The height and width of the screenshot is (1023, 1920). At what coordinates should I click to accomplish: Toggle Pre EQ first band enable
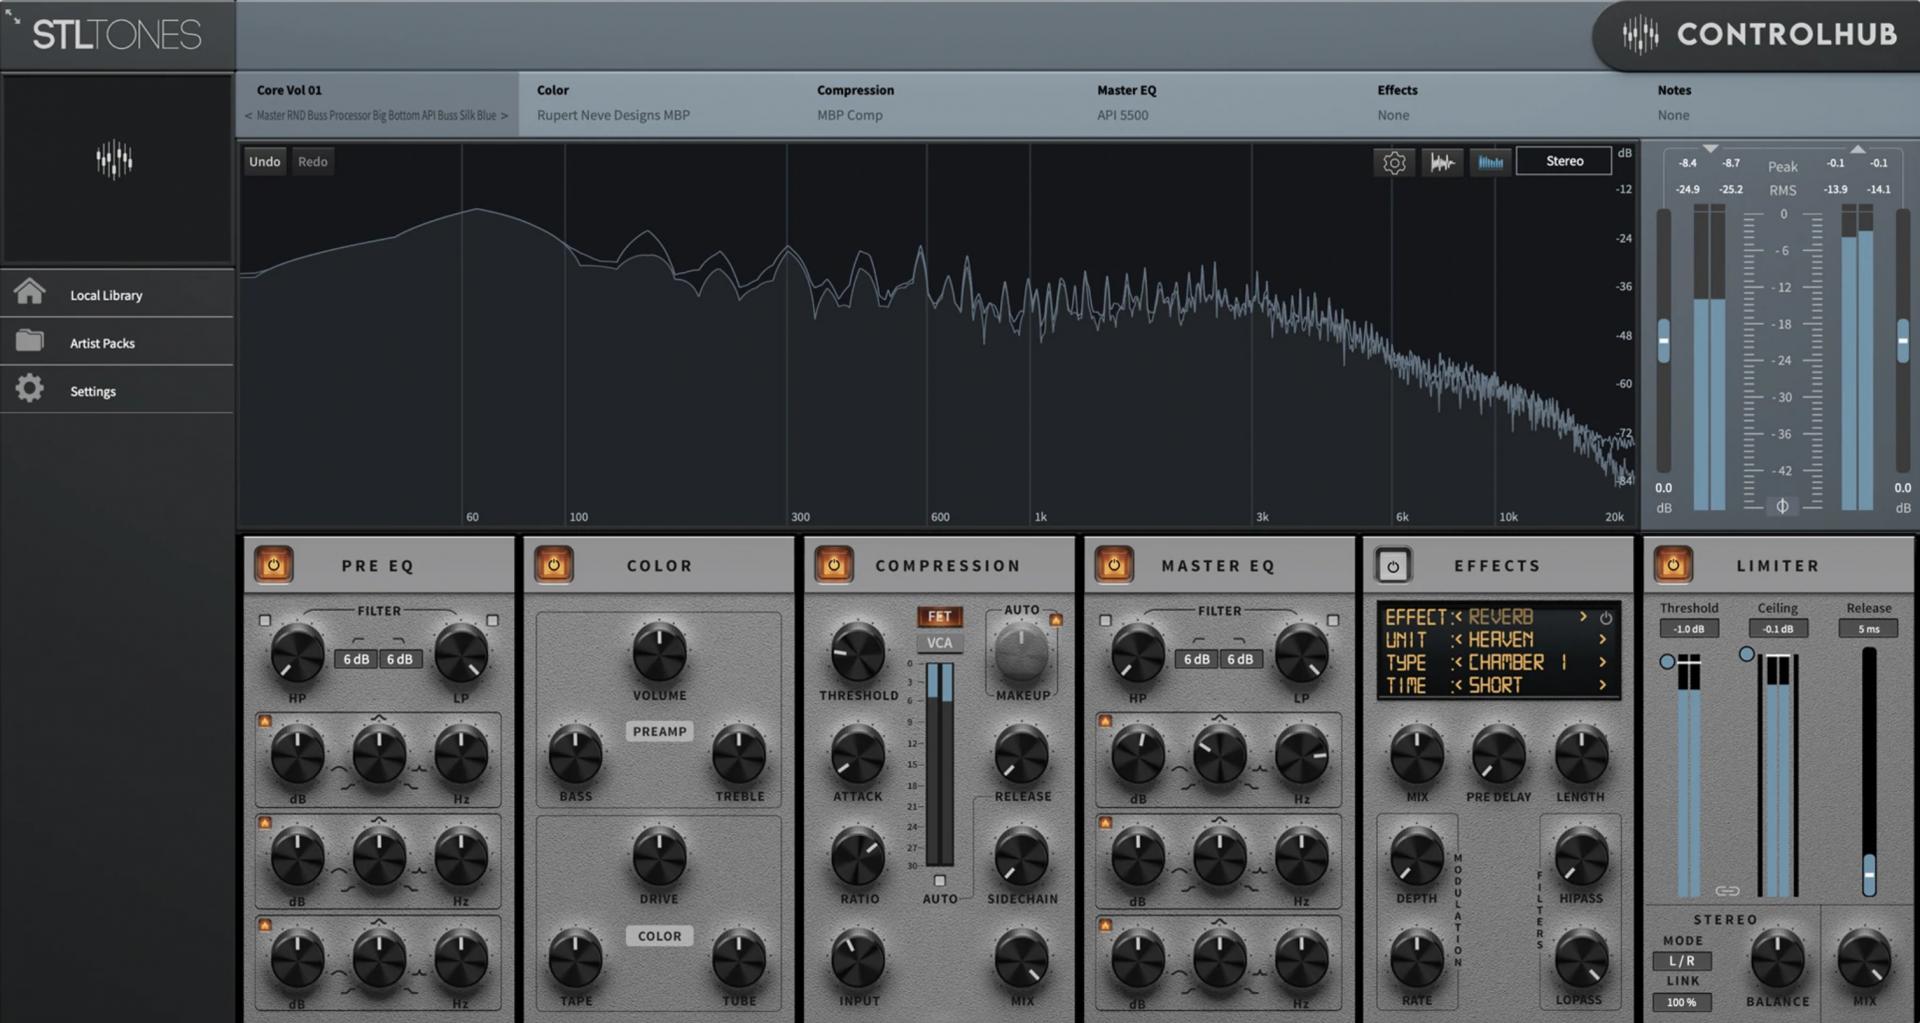pos(265,721)
